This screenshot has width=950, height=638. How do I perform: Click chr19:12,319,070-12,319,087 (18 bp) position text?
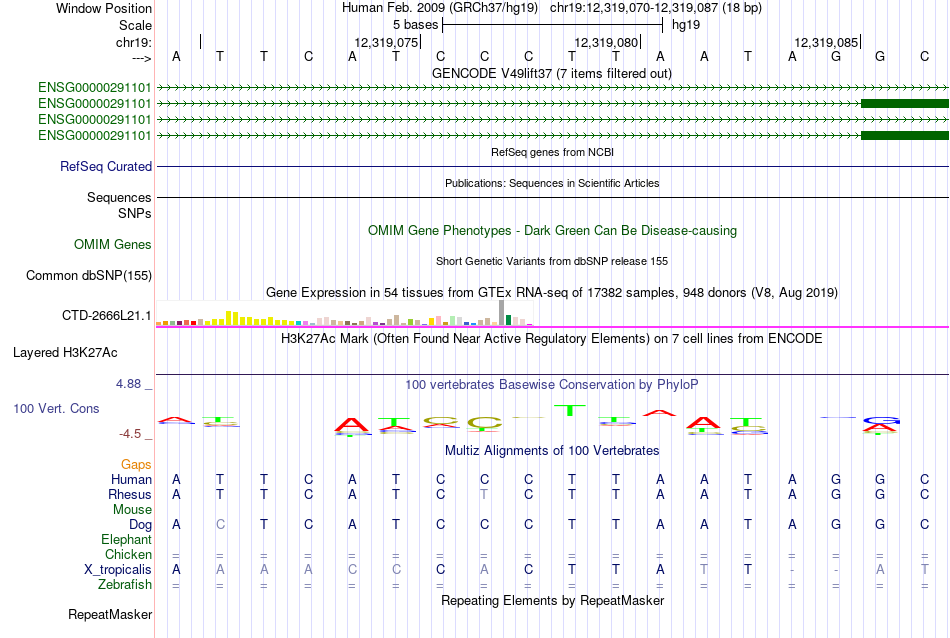click(656, 8)
